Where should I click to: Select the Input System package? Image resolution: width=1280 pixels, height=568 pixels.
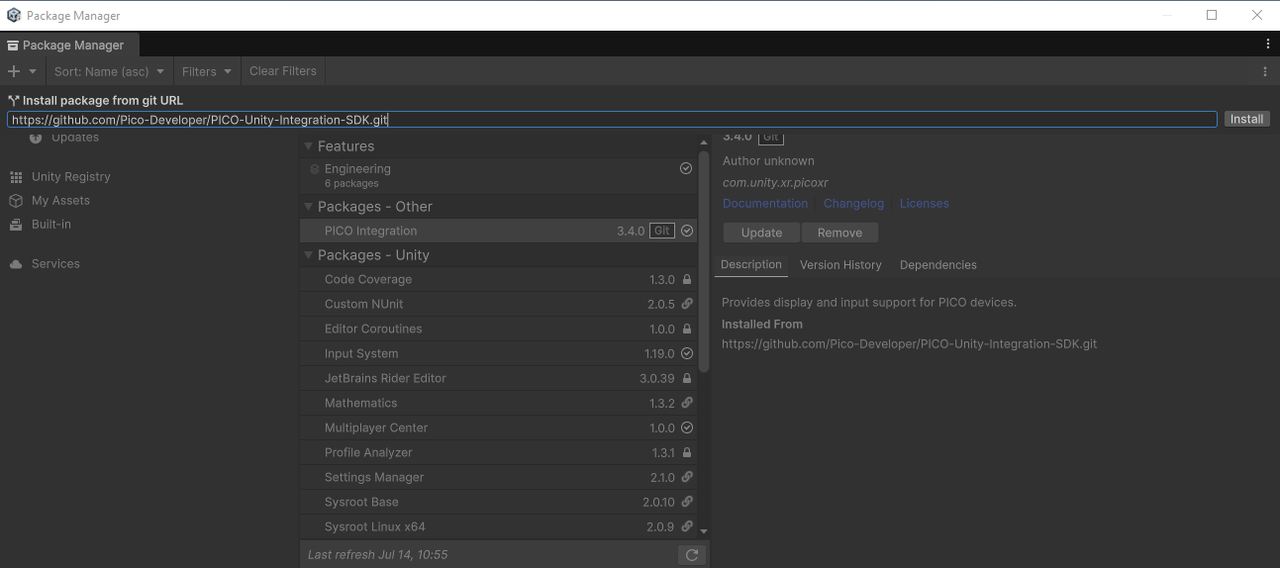(498, 354)
